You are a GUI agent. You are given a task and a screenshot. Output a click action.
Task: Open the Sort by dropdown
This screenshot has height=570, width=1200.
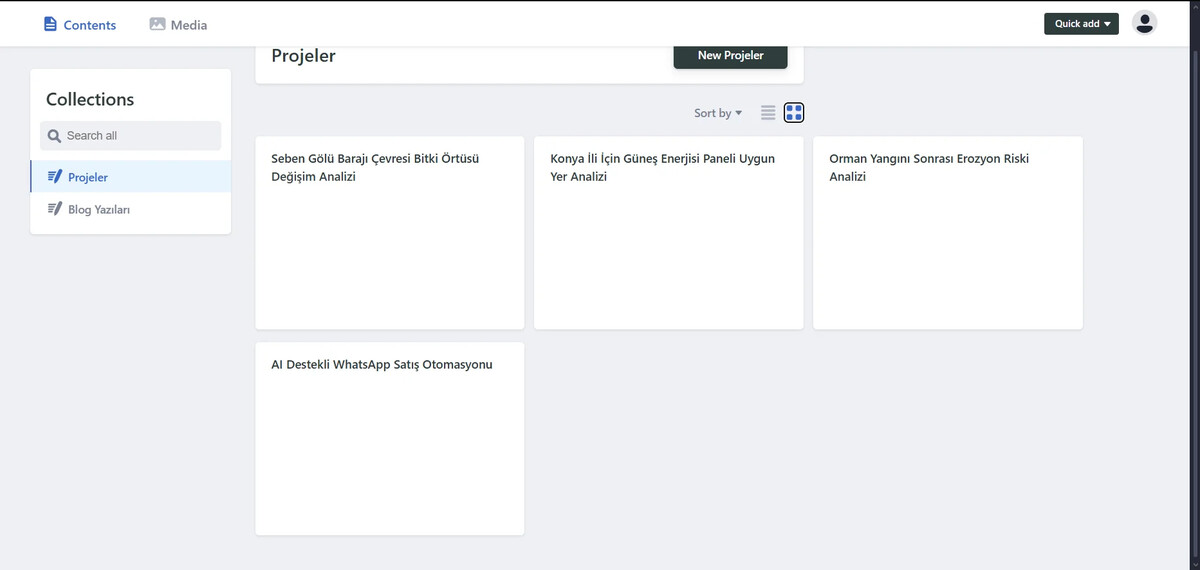(x=717, y=113)
